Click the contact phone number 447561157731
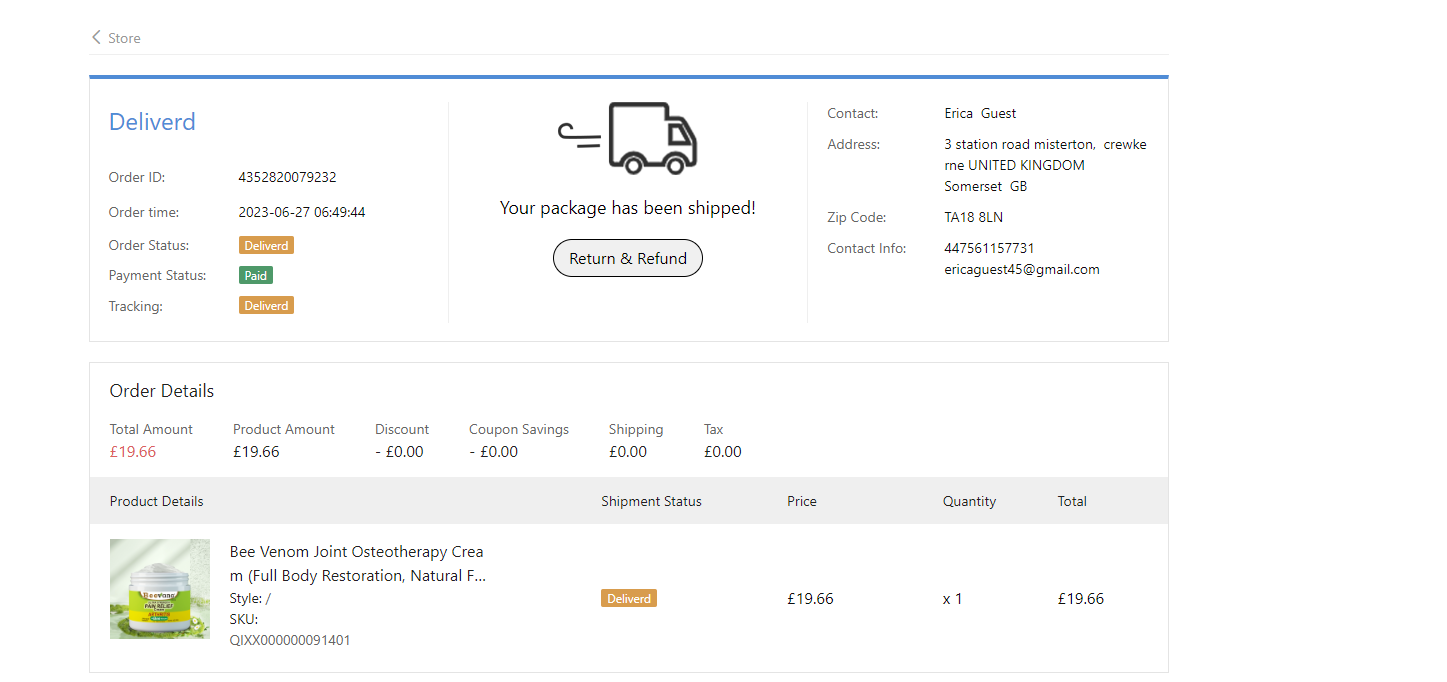Screen dimensions: 1447x682 pos(989,248)
